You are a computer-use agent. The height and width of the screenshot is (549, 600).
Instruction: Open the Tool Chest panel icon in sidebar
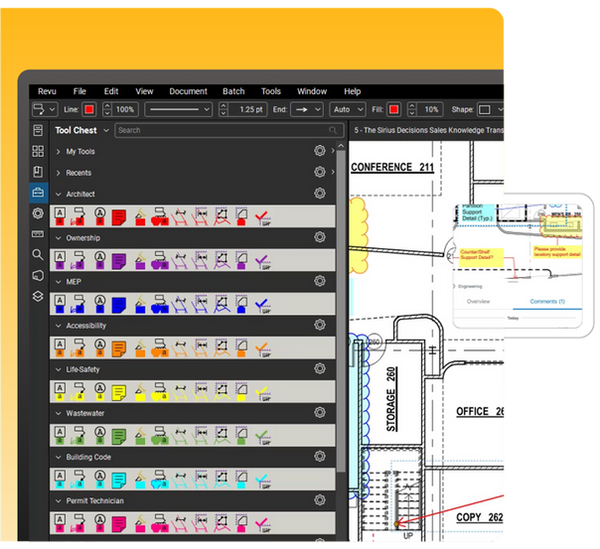tap(38, 192)
